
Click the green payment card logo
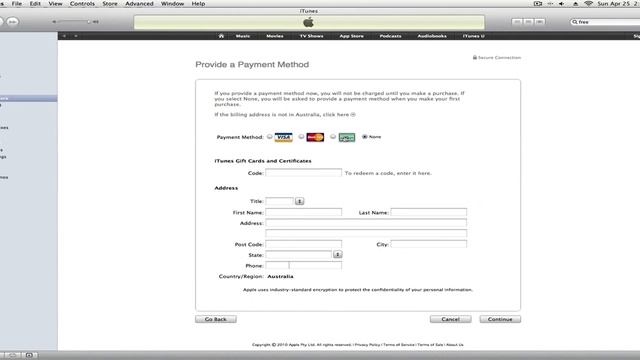point(347,137)
